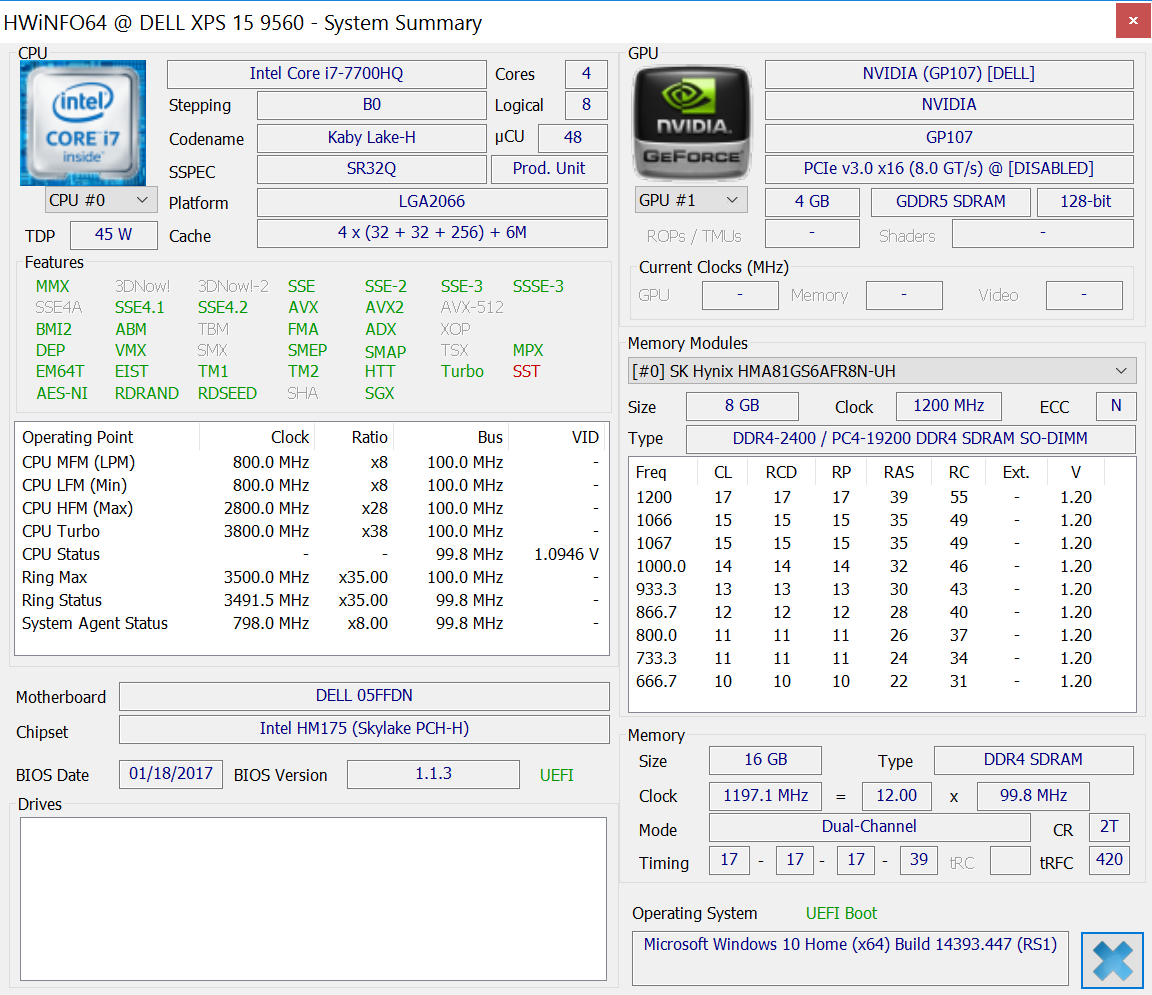Select the Platform value LGA2066
The width and height of the screenshot is (1152, 995).
click(x=432, y=201)
